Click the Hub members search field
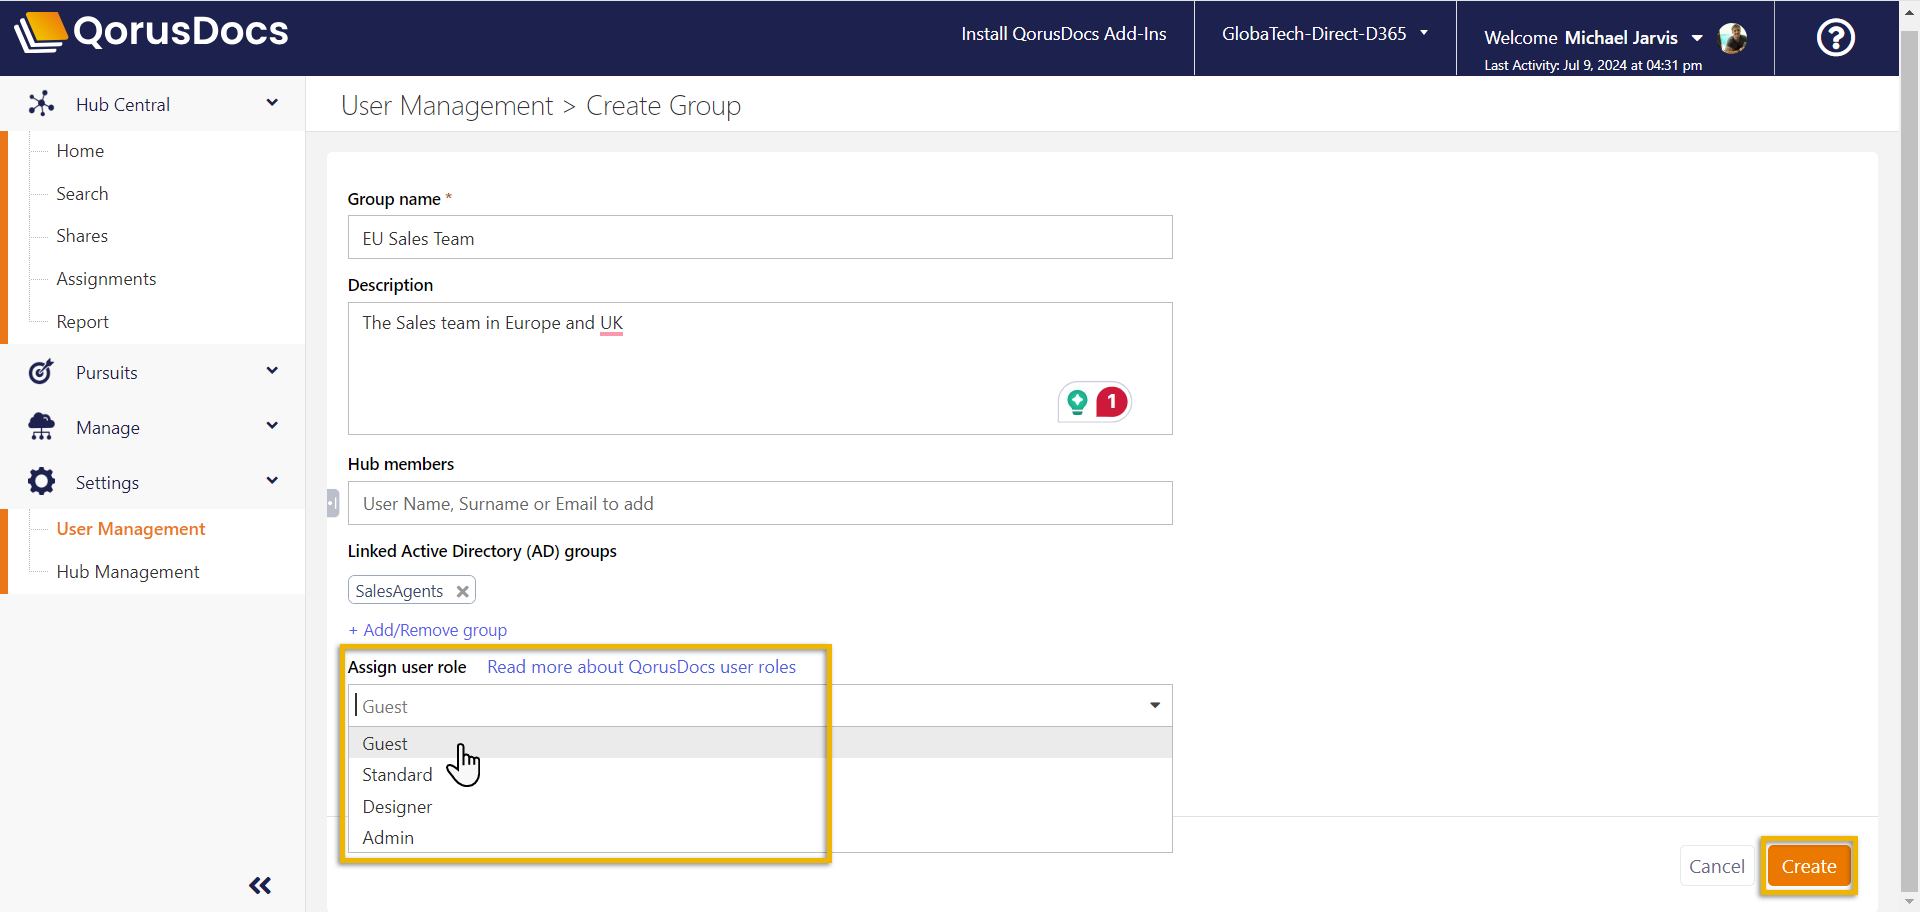 (760, 503)
